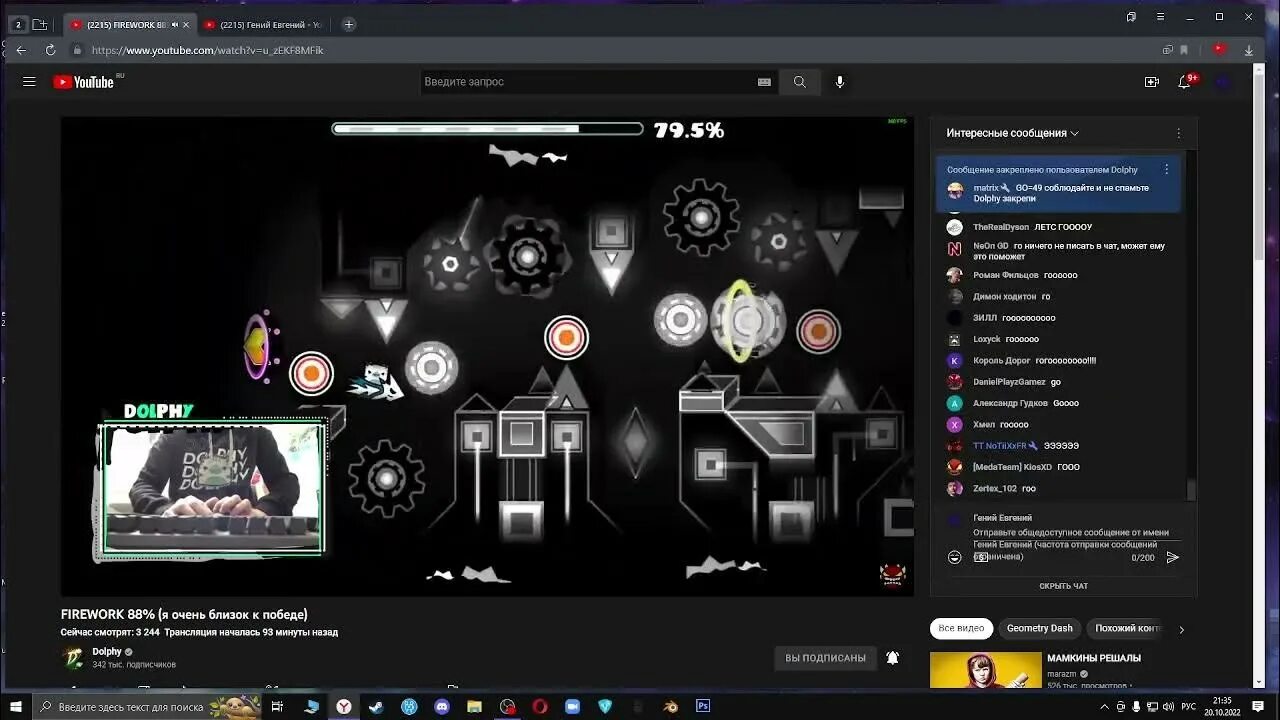Click the Windows taskbar search box

146,706
